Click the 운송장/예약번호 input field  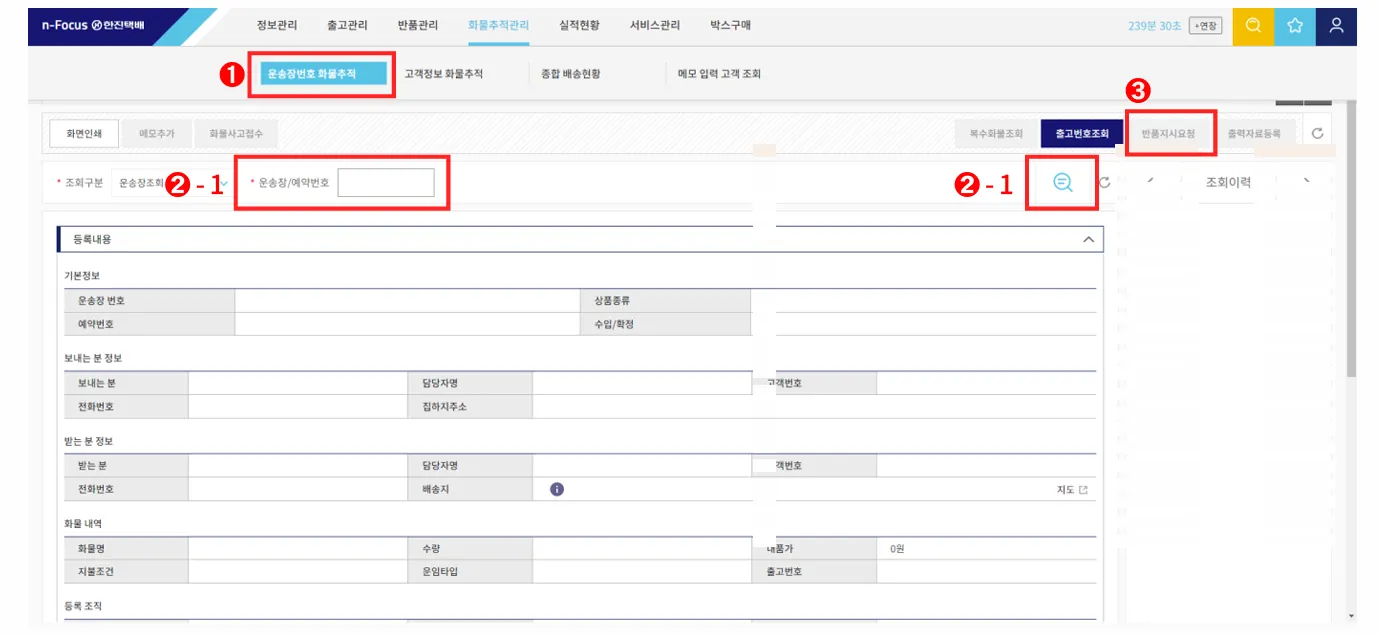[x=386, y=183]
